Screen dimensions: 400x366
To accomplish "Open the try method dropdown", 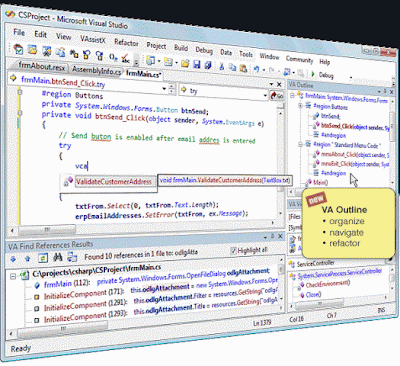I will pos(265,95).
